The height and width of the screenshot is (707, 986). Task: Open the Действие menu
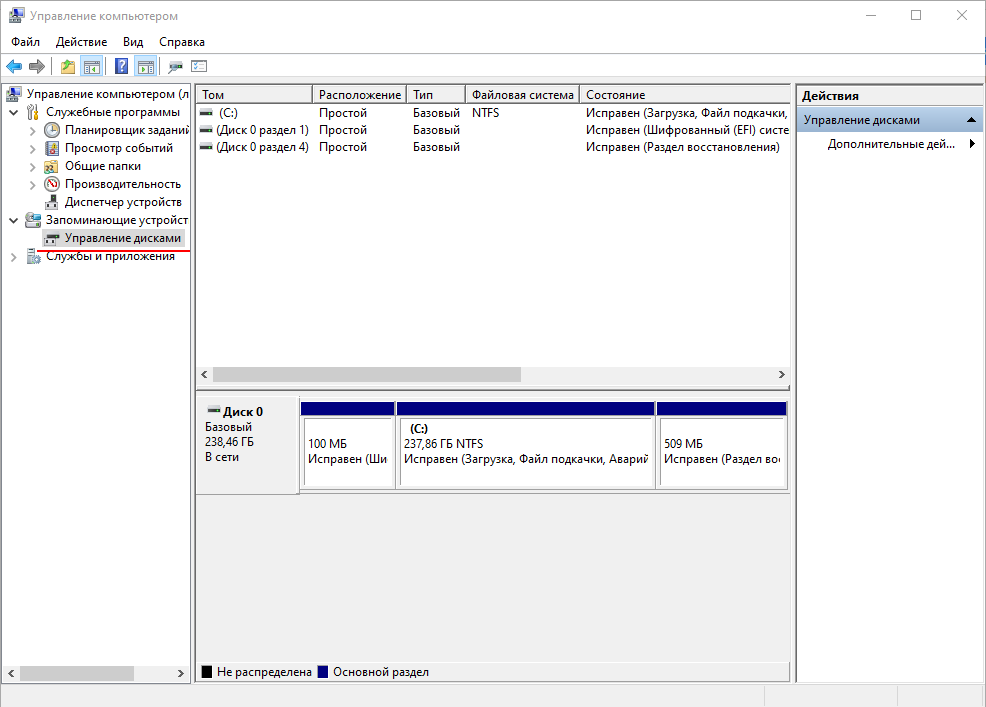tap(81, 42)
